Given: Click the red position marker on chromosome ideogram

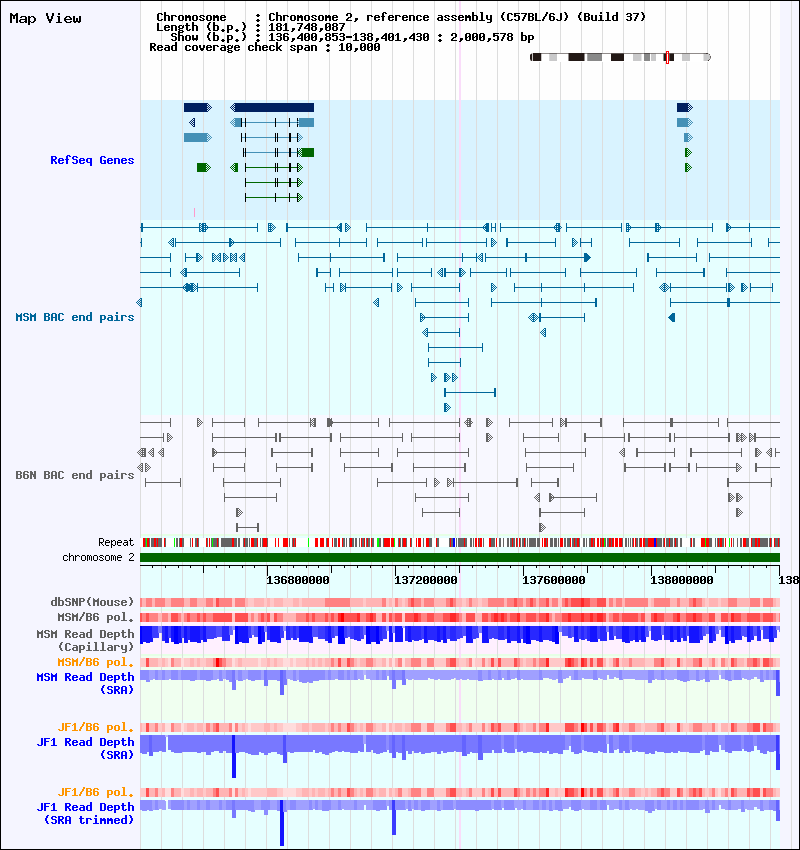Looking at the screenshot, I should click(667, 57).
